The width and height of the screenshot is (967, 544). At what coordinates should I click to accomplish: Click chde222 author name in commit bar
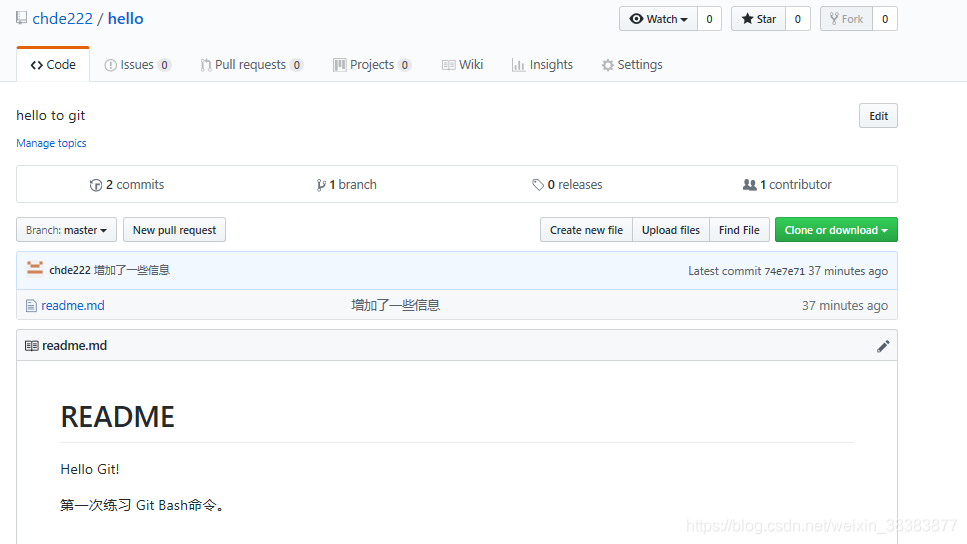click(70, 270)
